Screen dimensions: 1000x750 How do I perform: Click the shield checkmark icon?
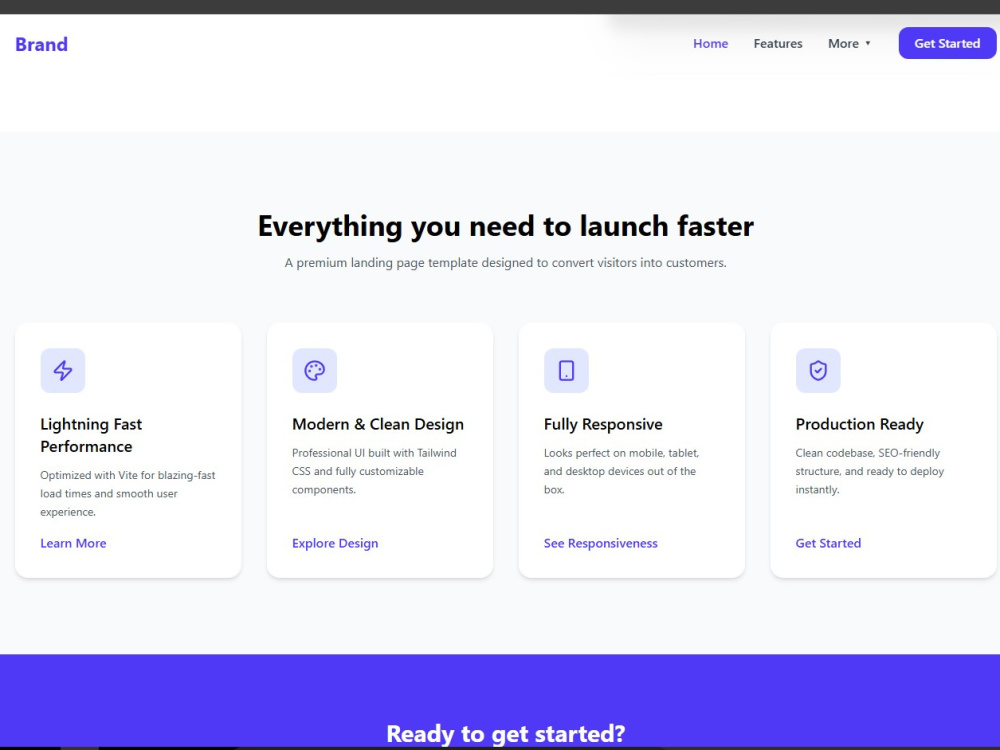click(x=818, y=371)
